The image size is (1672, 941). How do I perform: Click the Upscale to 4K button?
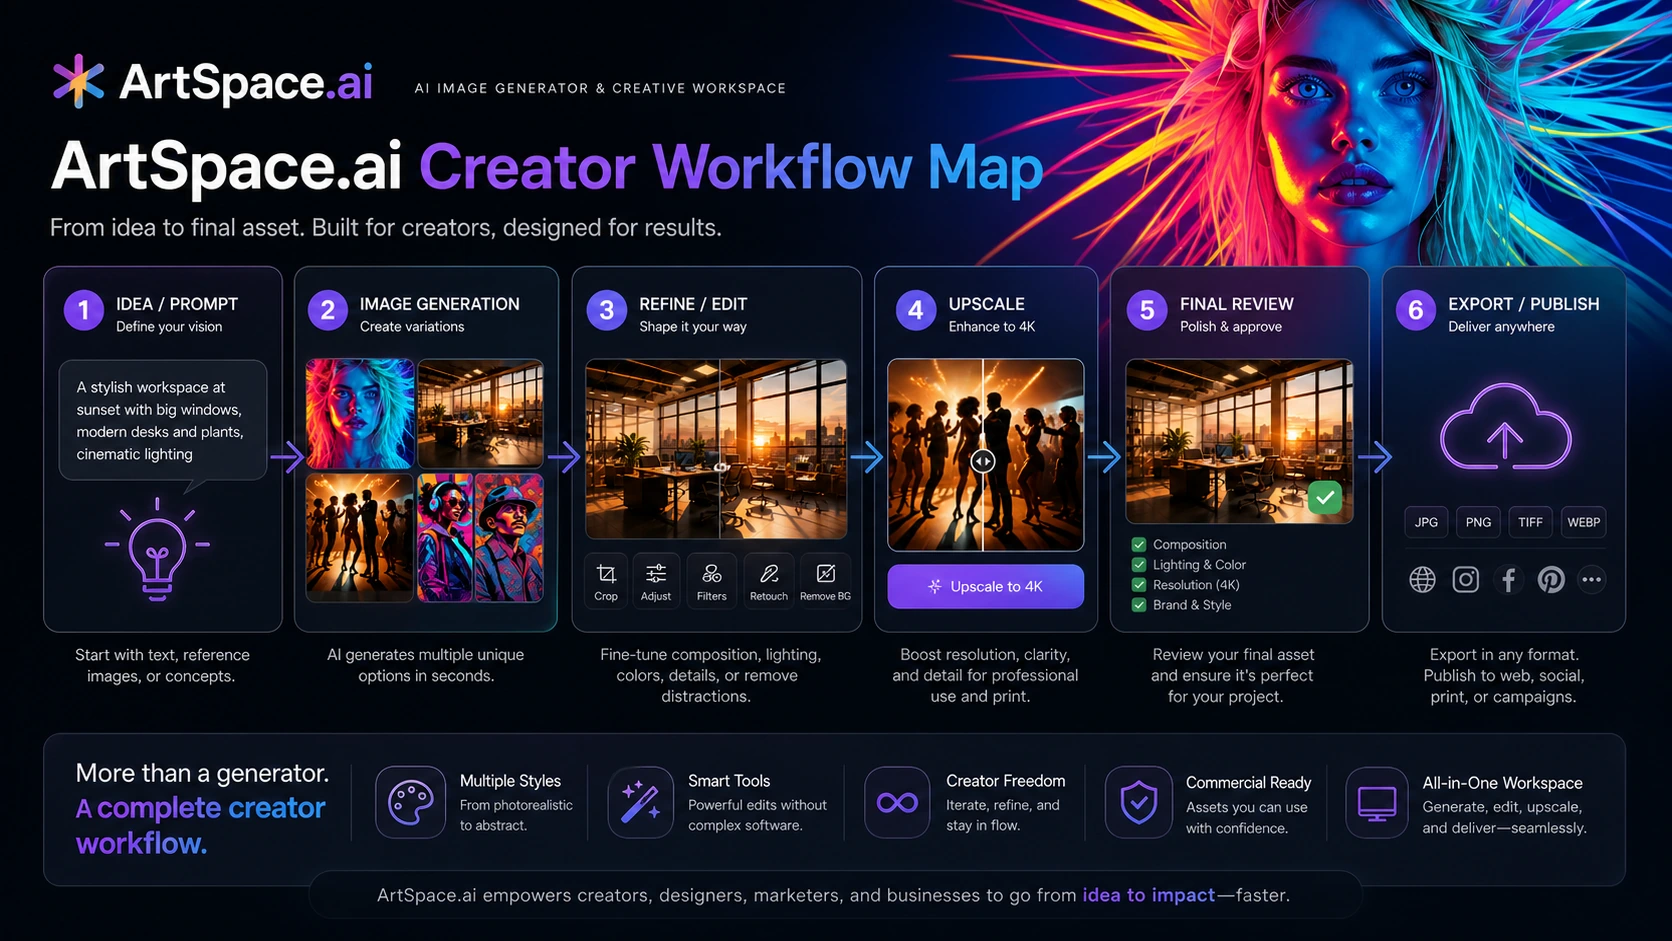[x=985, y=587]
